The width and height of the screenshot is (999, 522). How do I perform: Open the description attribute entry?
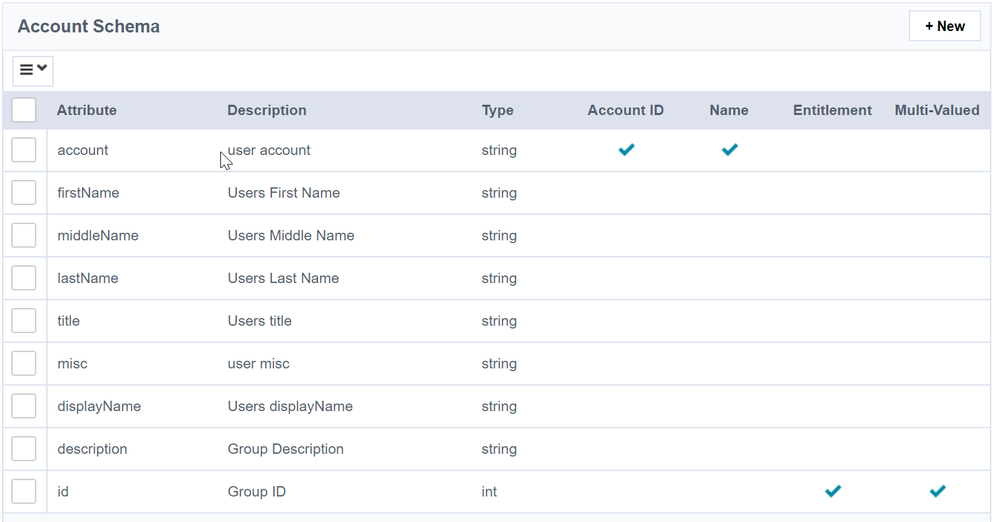(92, 449)
